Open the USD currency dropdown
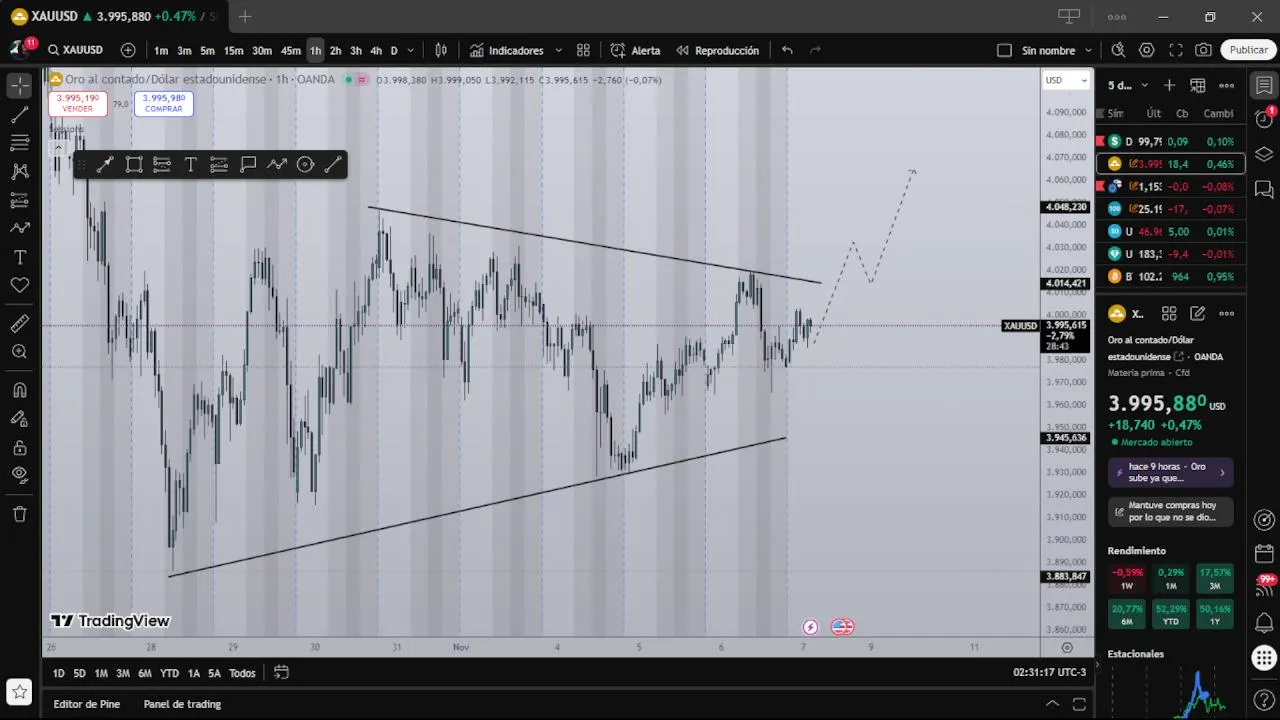The height and width of the screenshot is (720, 1280). pos(1066,80)
